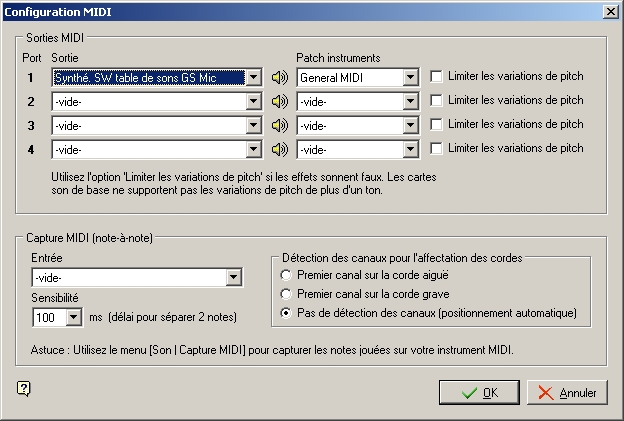Open port 3 Sortie dropdown
Viewport: 624px width, 421px height.
point(254,125)
